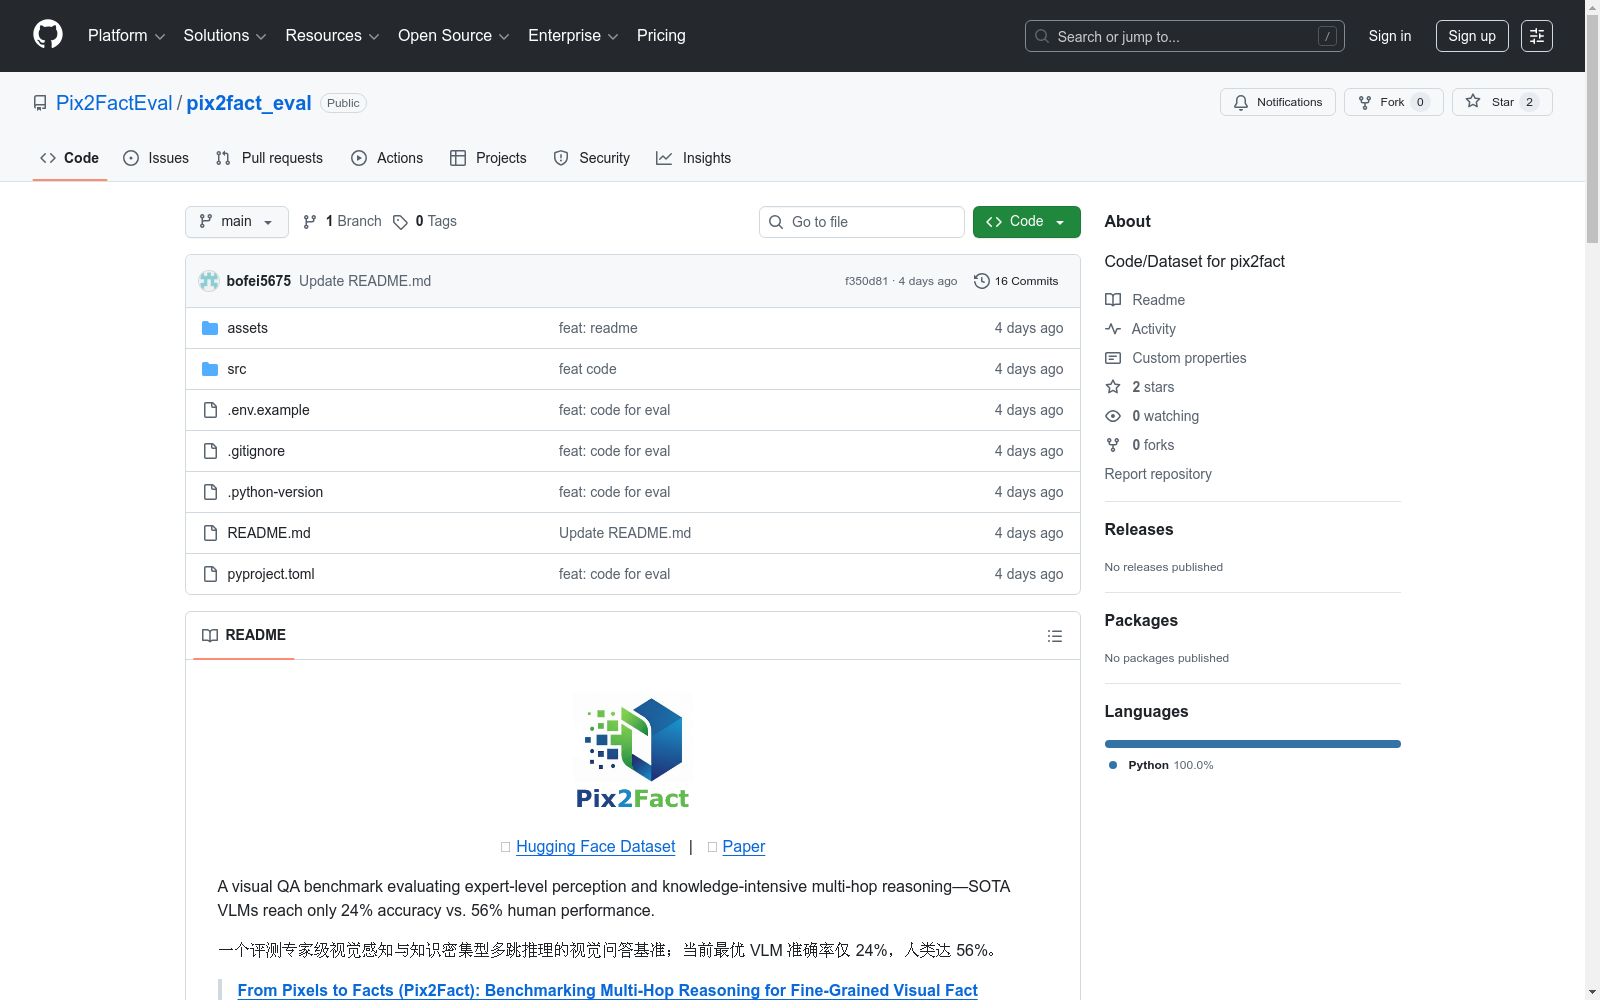
Task: Switch to the Security tab
Action: [592, 158]
